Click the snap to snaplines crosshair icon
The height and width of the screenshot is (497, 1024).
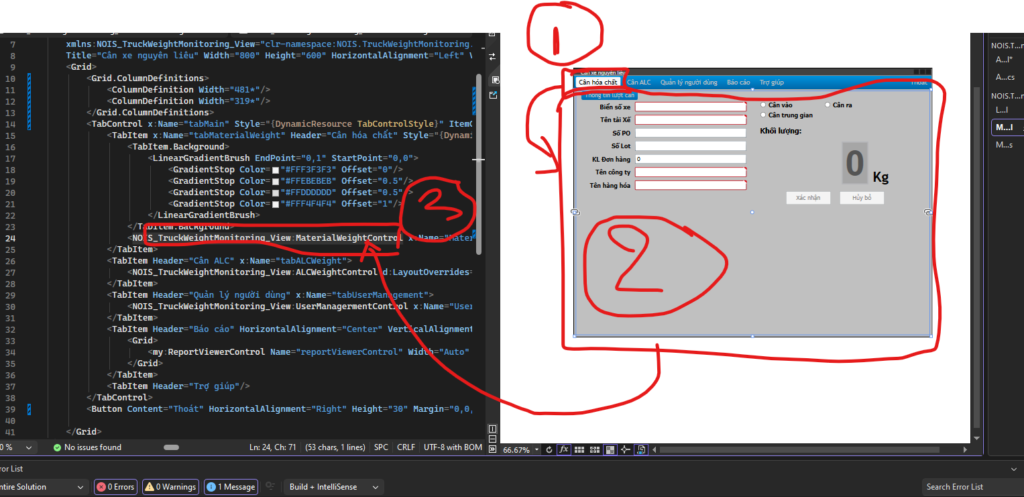tap(625, 450)
